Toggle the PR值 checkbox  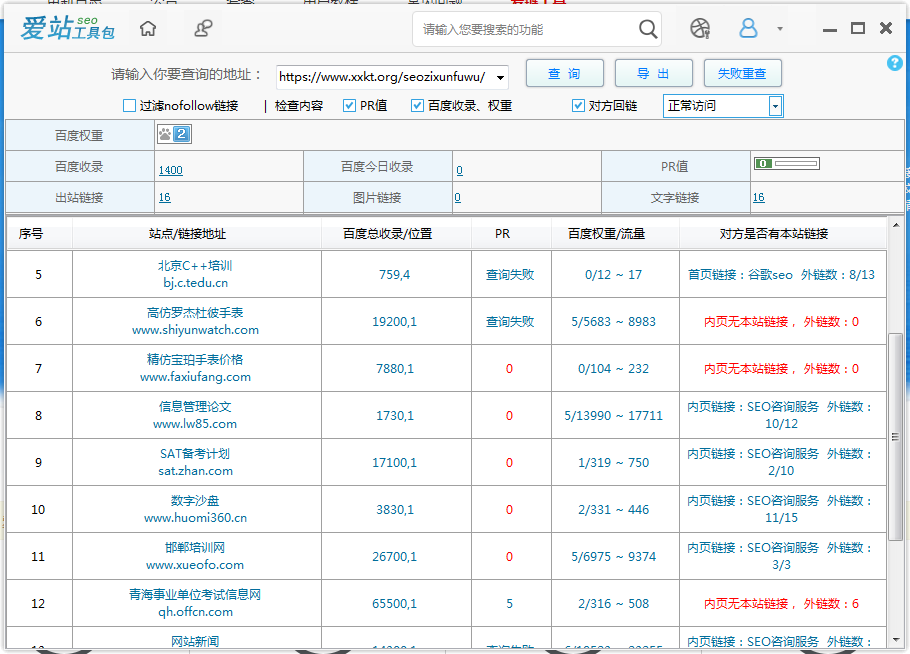349,106
